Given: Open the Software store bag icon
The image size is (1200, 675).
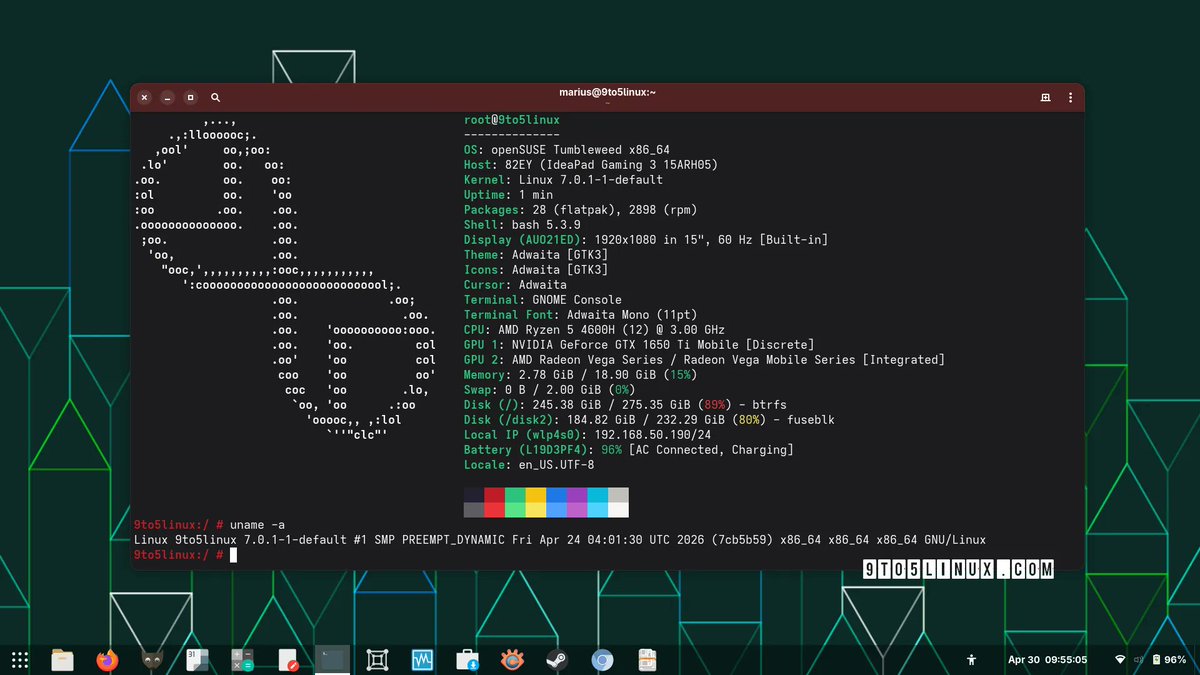Looking at the screenshot, I should (467, 660).
